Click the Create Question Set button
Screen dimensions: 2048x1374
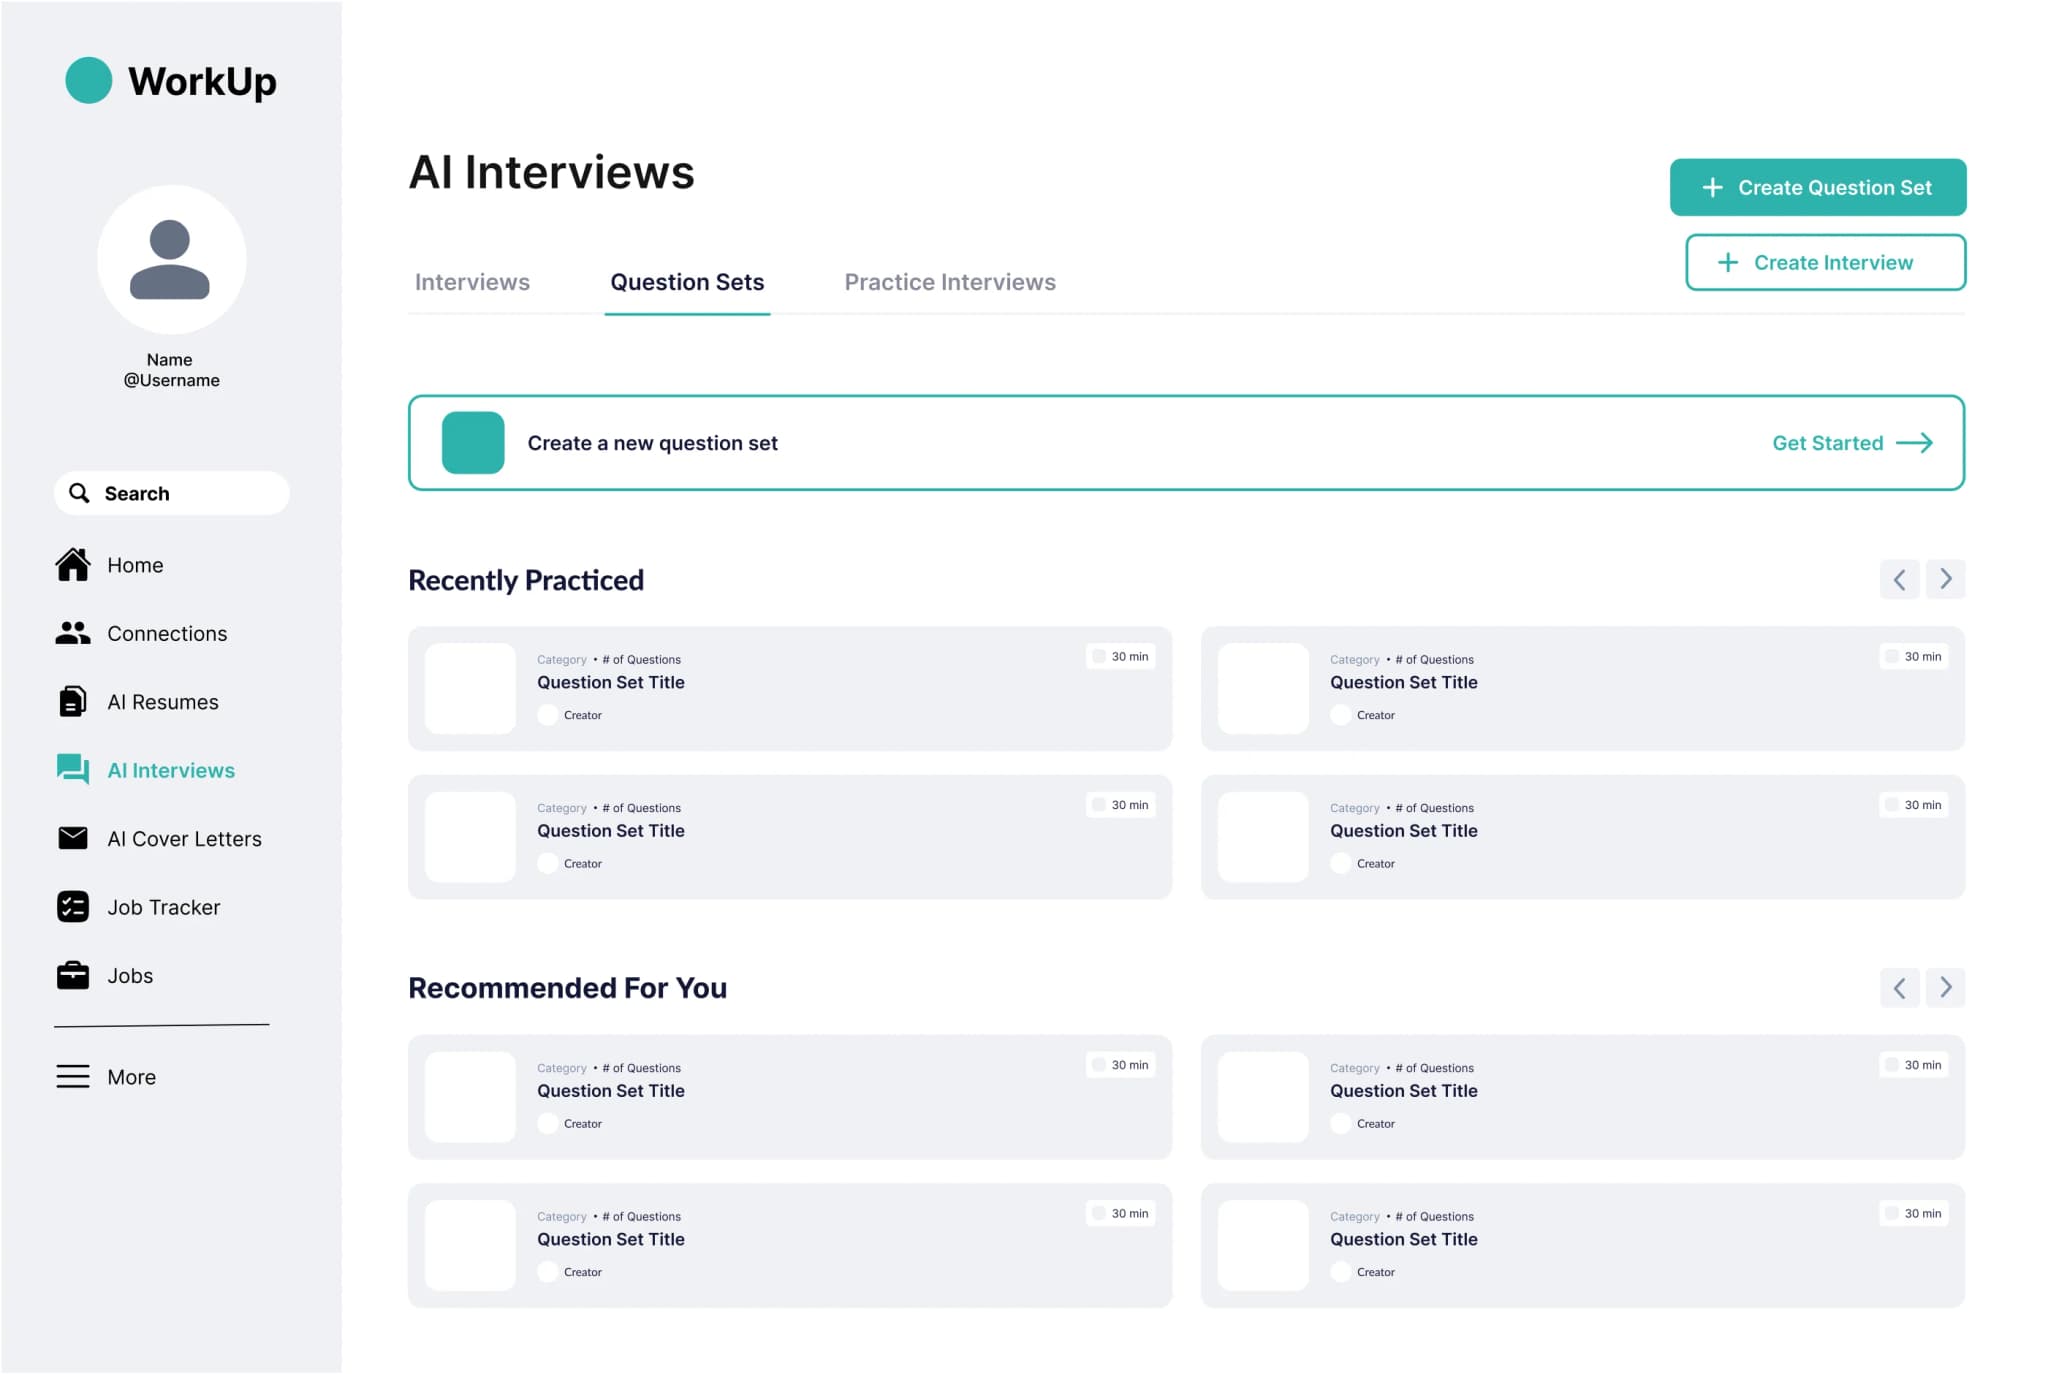pyautogui.click(x=1817, y=187)
